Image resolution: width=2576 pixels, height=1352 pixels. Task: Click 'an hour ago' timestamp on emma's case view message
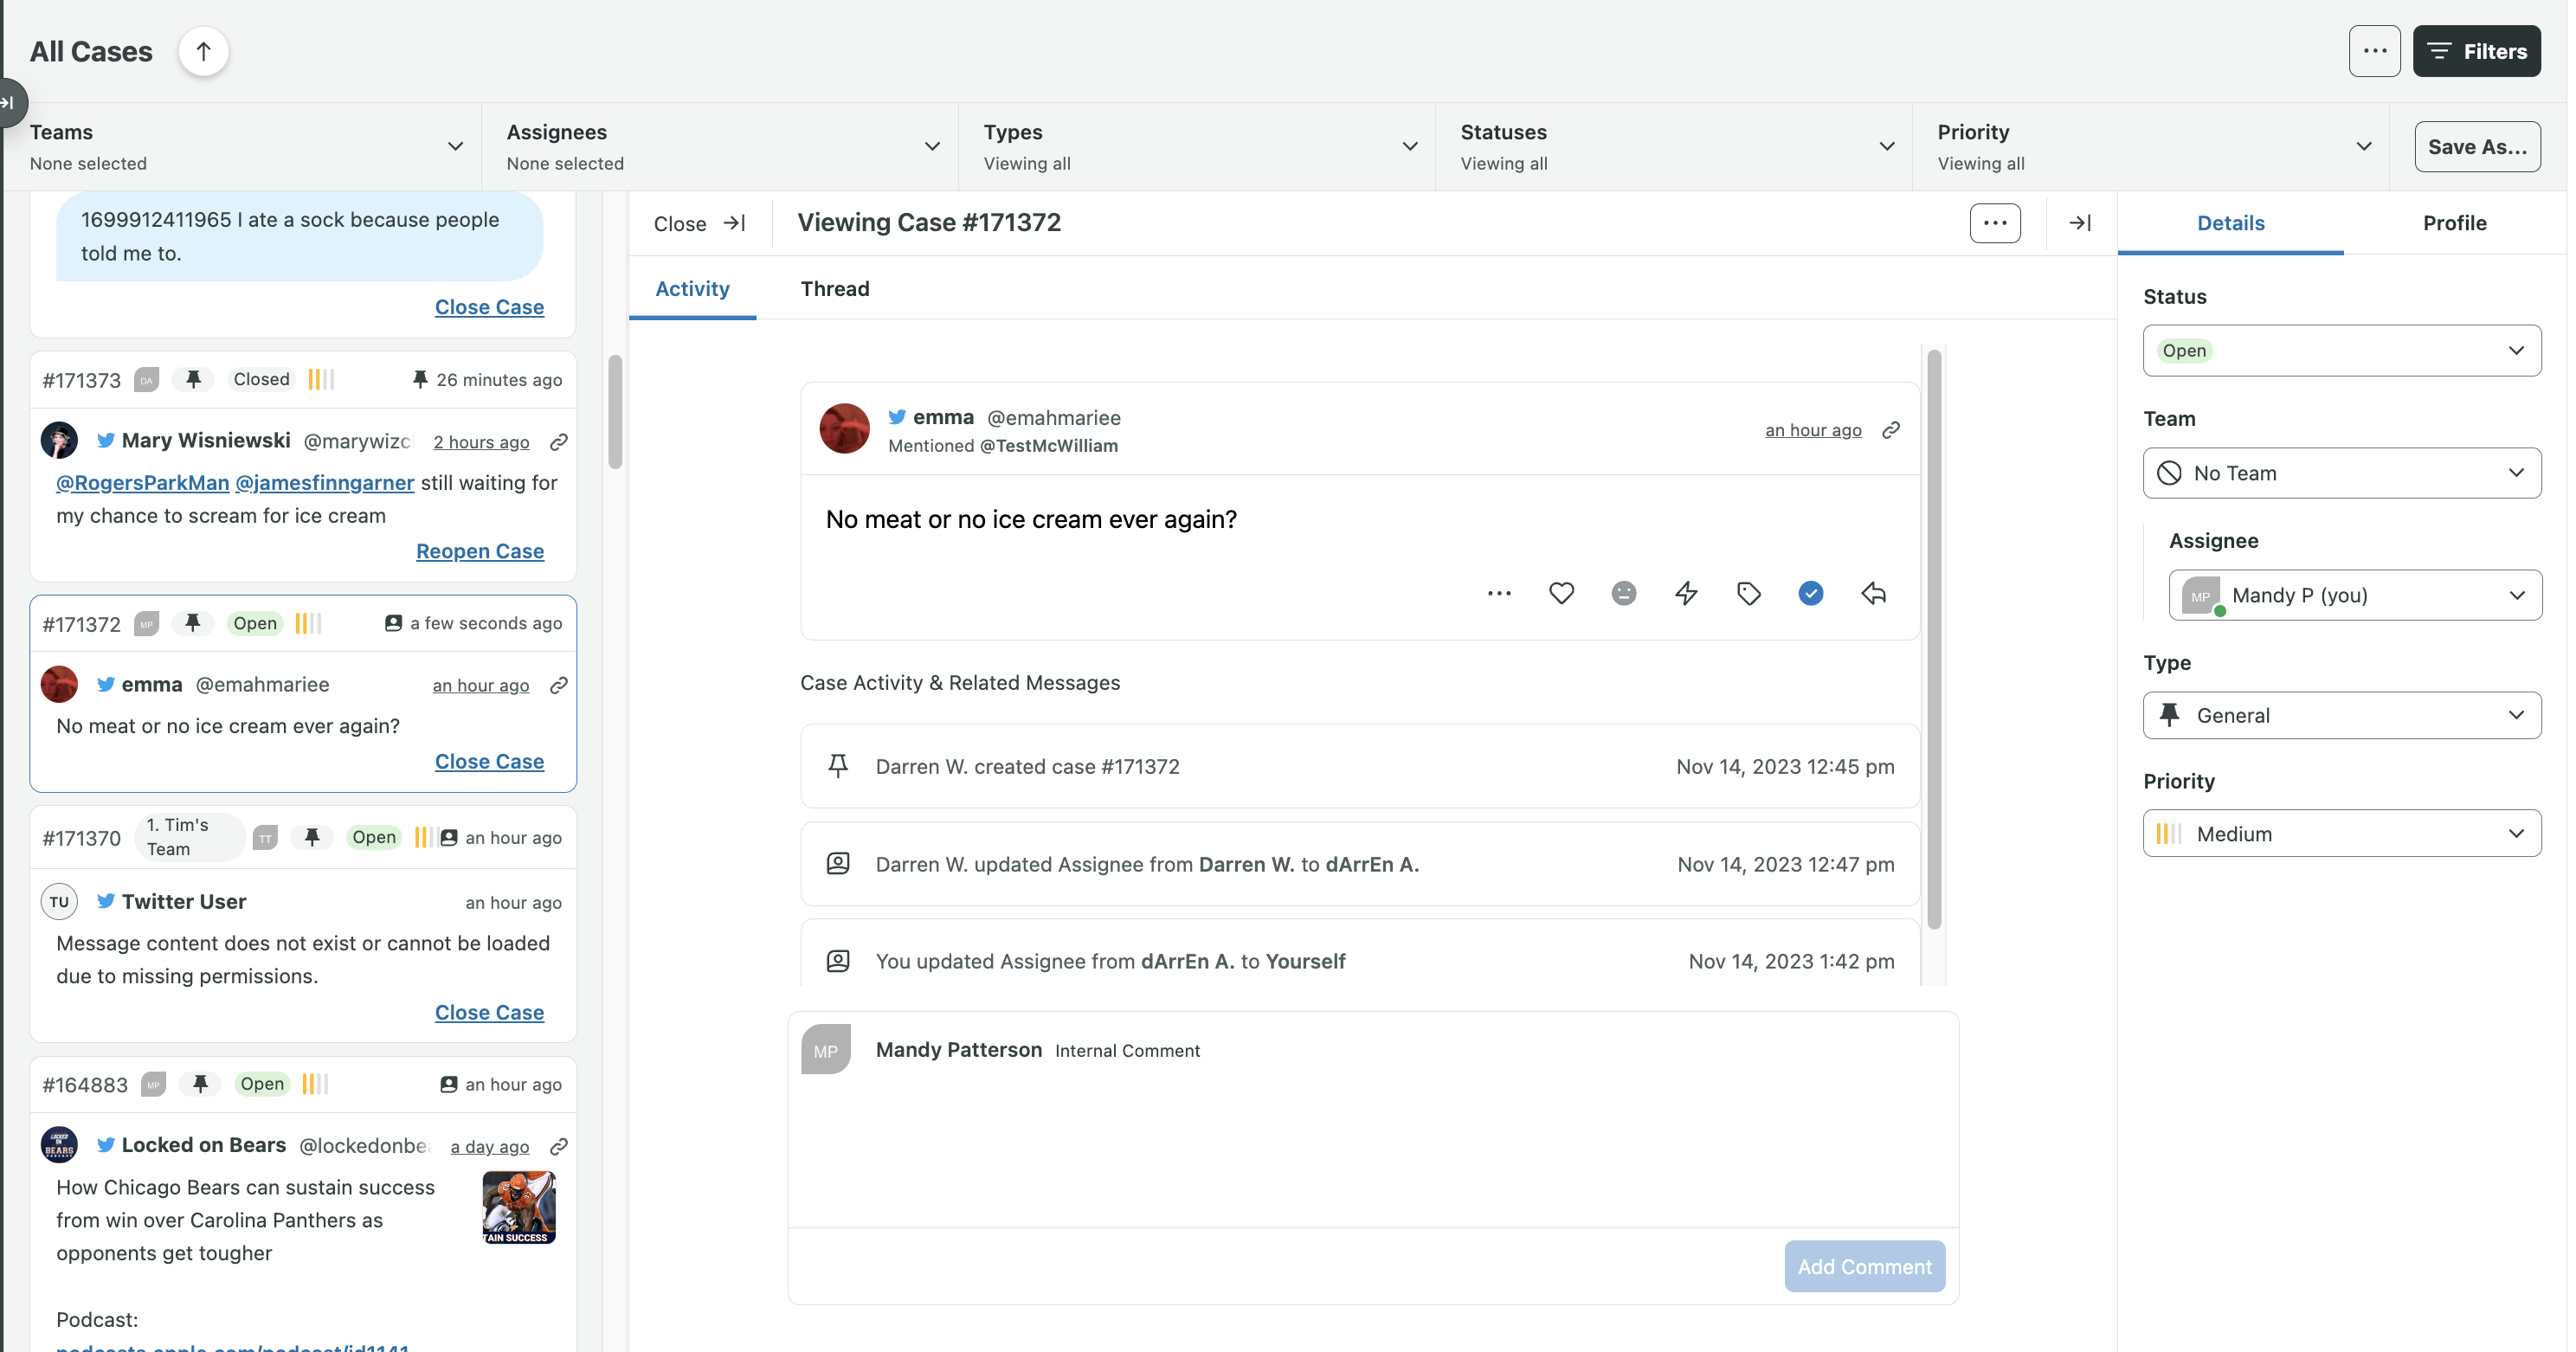point(1812,430)
